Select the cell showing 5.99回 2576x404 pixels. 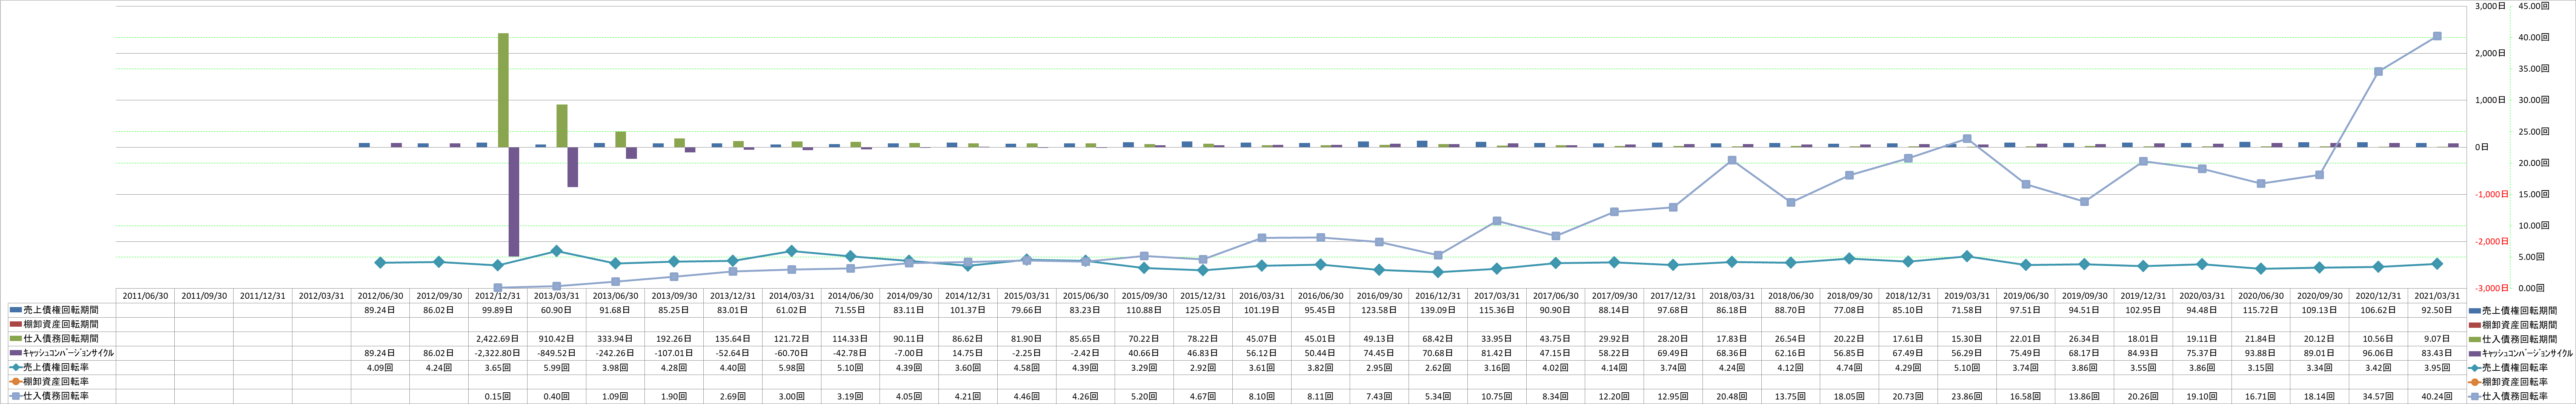[557, 368]
